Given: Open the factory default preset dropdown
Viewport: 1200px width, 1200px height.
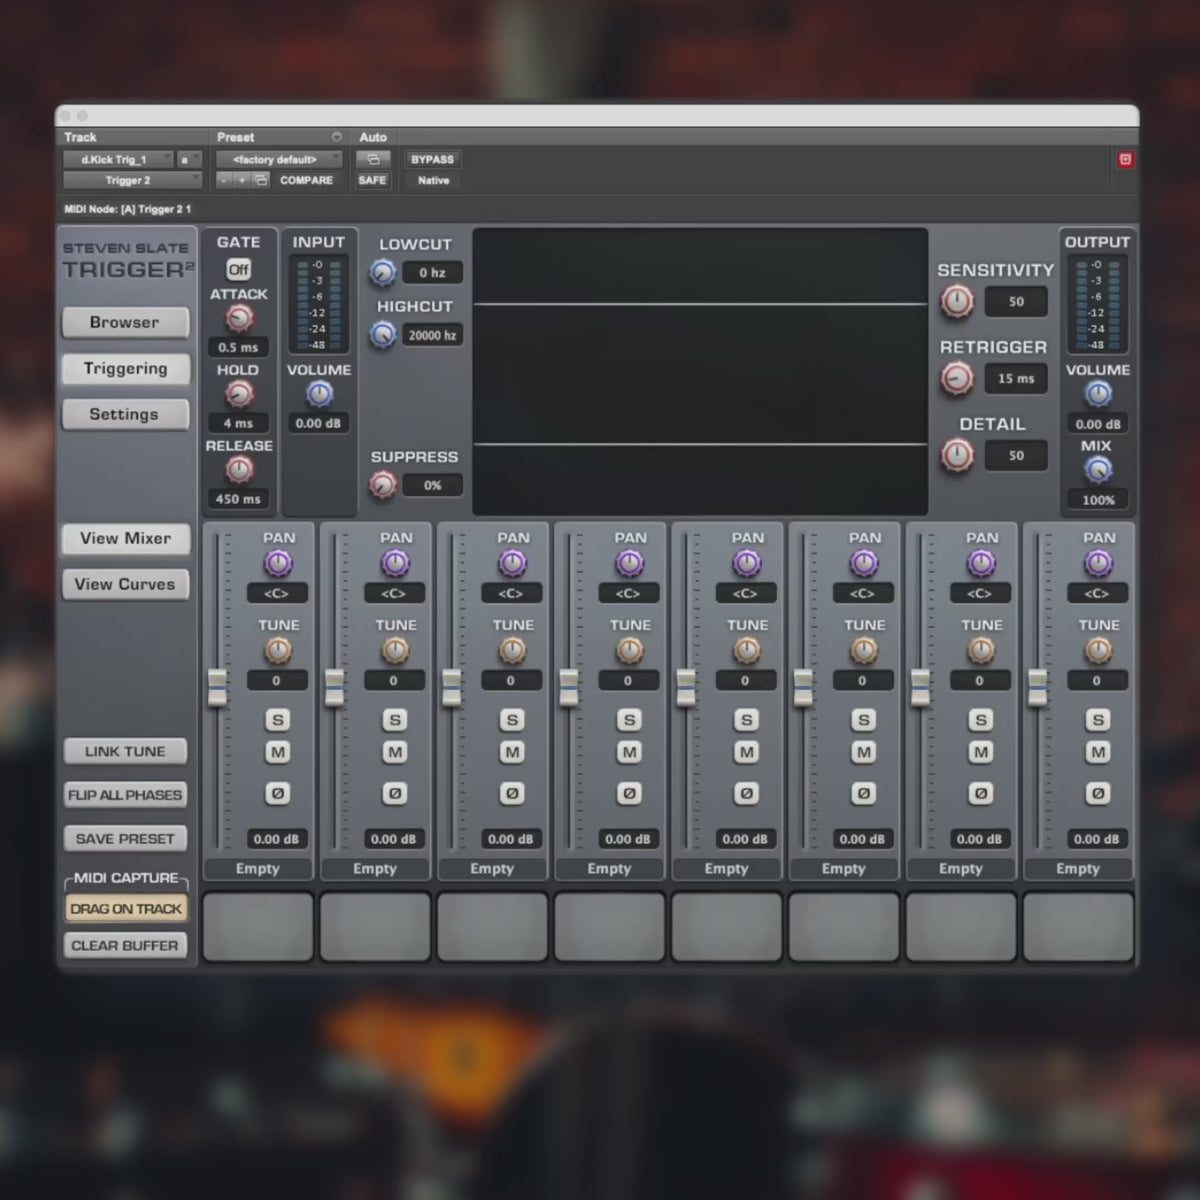Looking at the screenshot, I should click(279, 160).
